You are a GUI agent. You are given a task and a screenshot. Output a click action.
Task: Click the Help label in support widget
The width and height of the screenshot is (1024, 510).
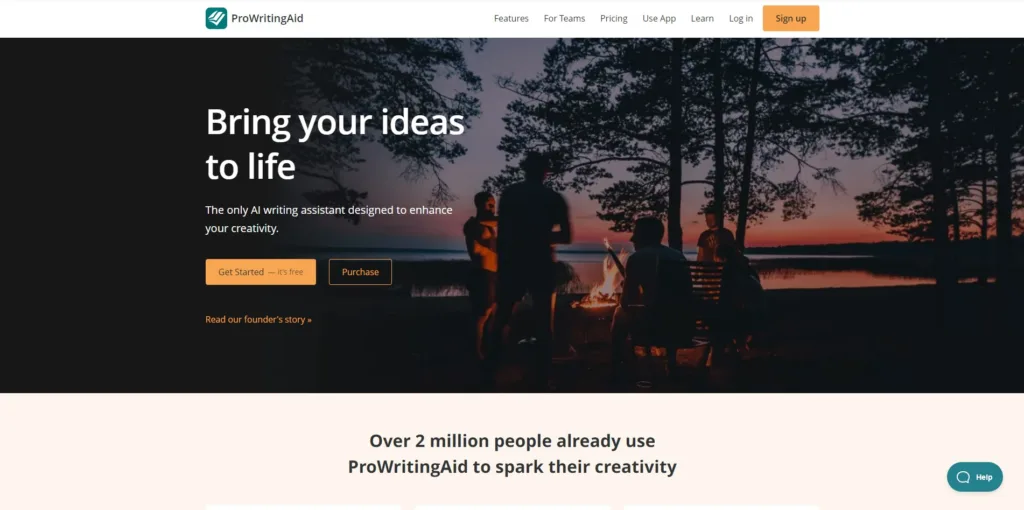(984, 477)
